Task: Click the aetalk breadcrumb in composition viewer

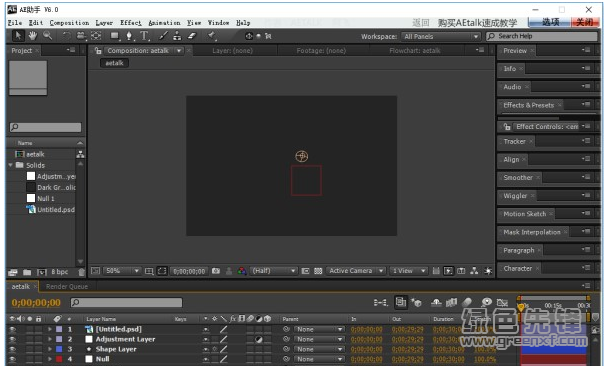Action: click(114, 63)
